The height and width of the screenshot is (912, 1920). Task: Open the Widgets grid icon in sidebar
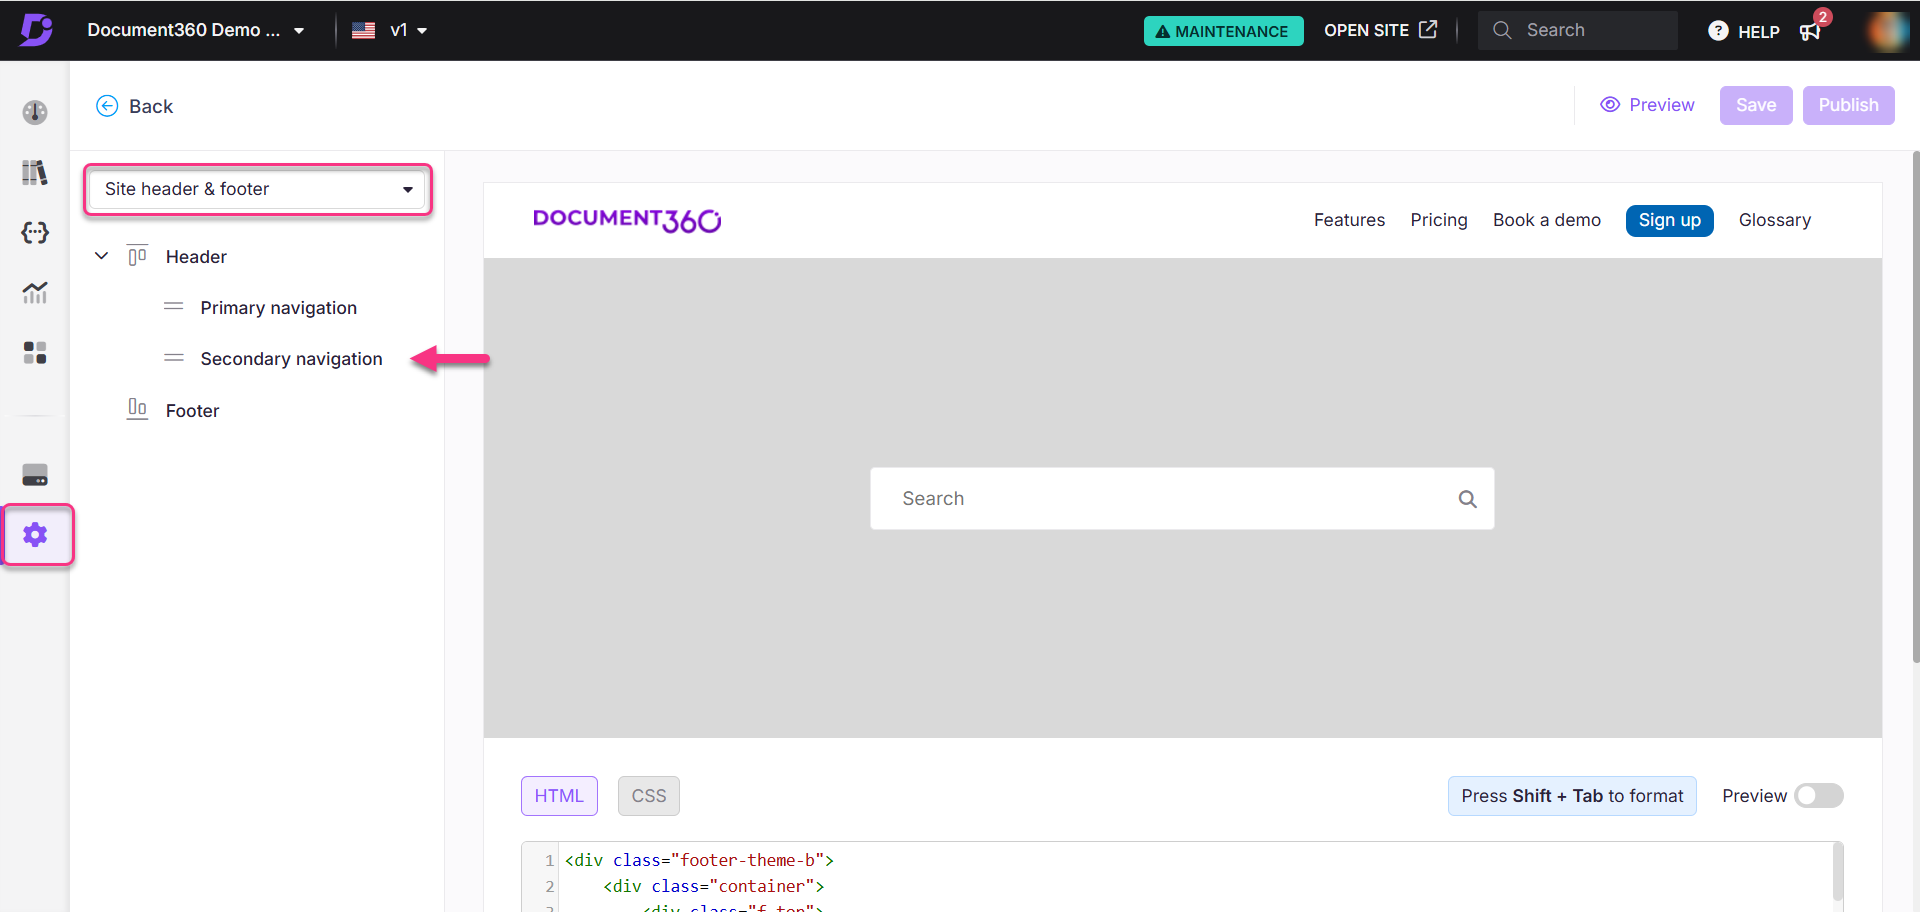coord(35,353)
